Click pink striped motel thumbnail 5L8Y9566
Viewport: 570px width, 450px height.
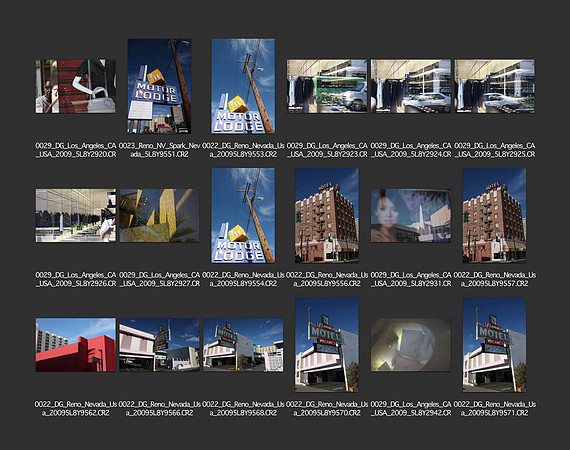(159, 345)
